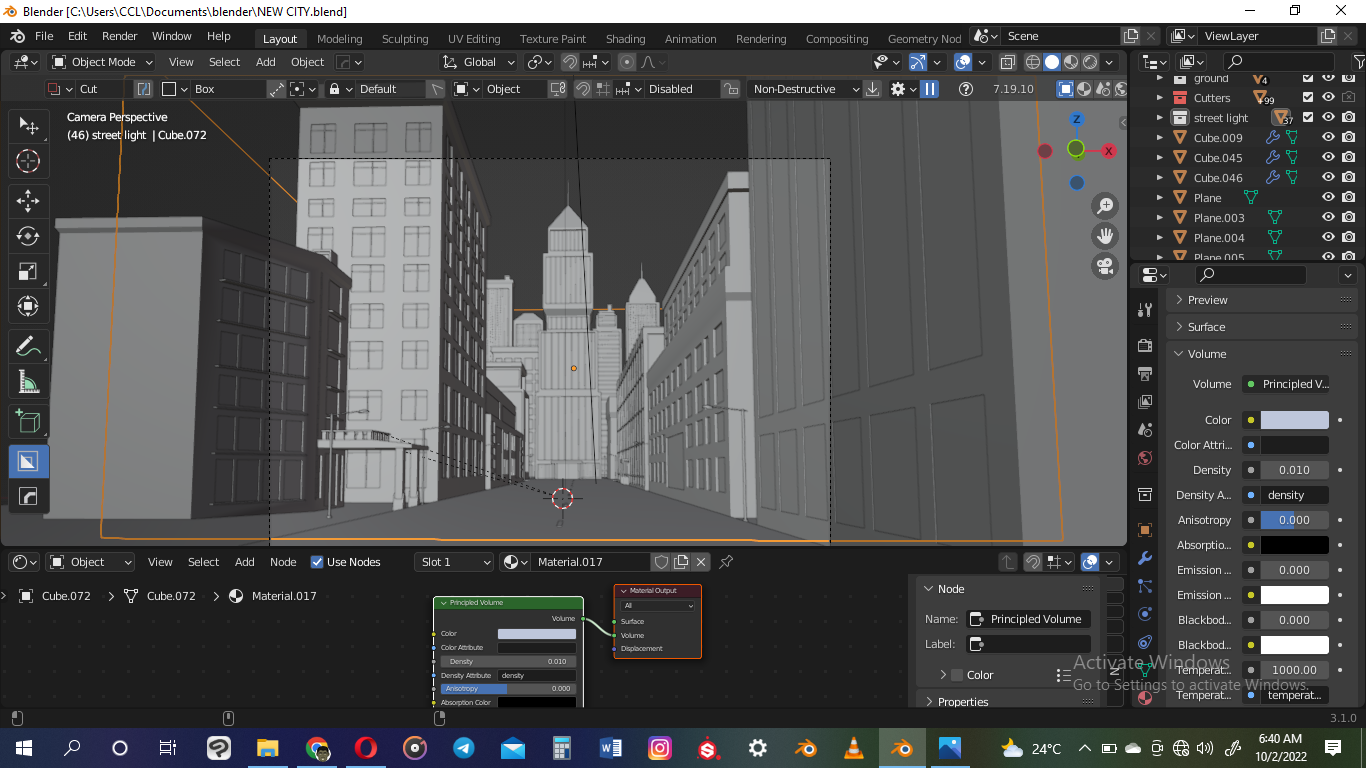Select the Transform tool in left toolbar
The width and height of the screenshot is (1366, 768).
(x=28, y=306)
